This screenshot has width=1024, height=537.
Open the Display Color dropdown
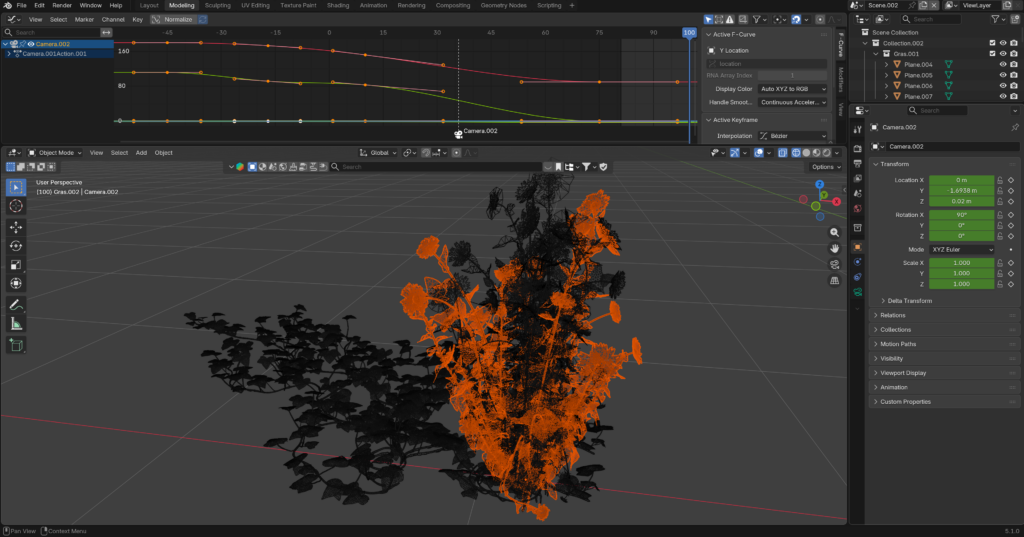pyautogui.click(x=793, y=89)
